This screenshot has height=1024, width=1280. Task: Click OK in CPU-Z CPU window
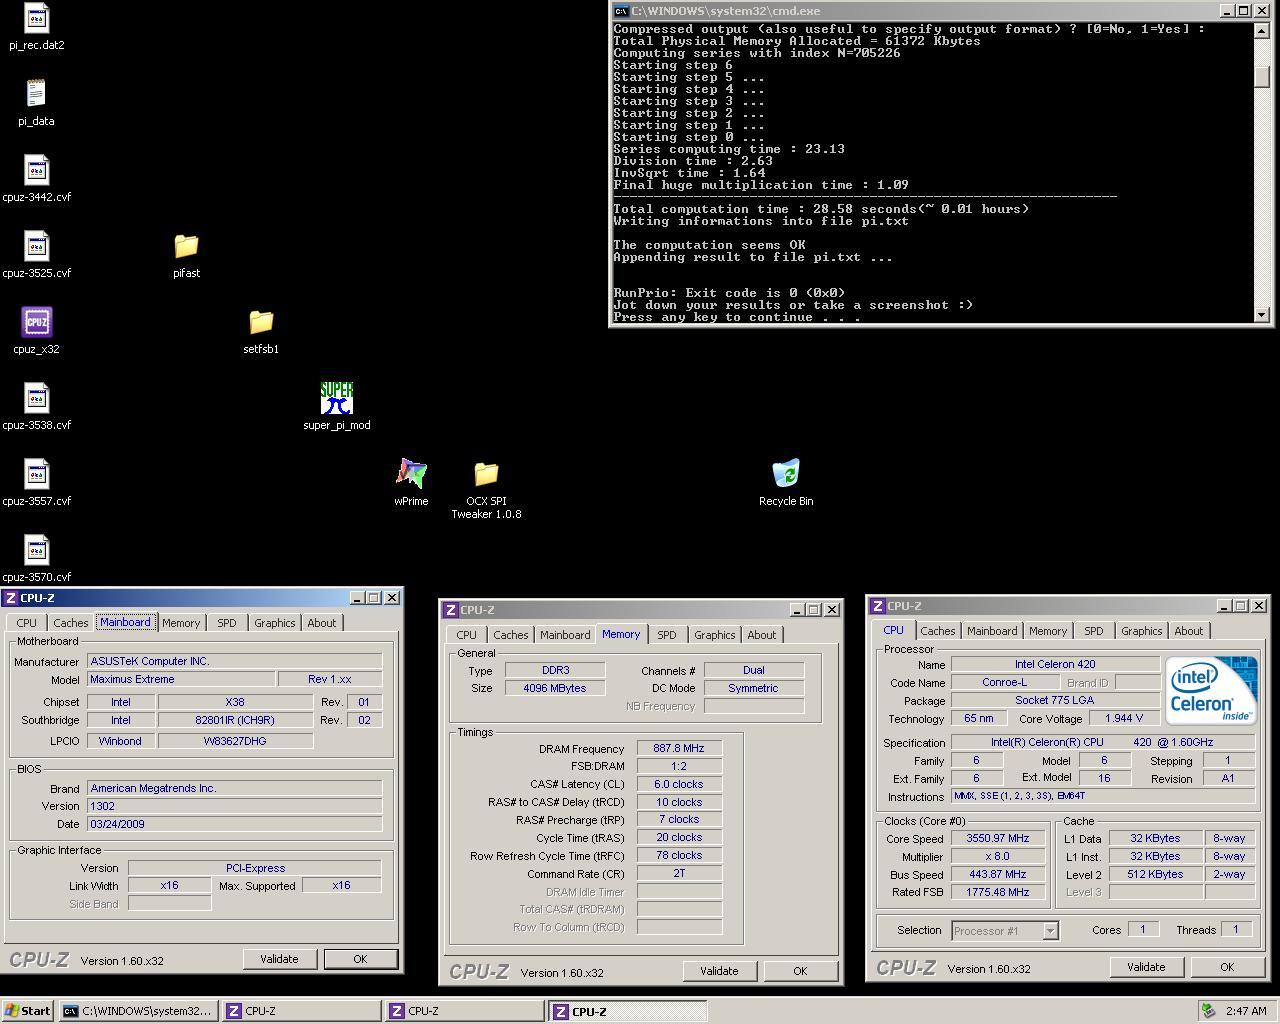1227,967
